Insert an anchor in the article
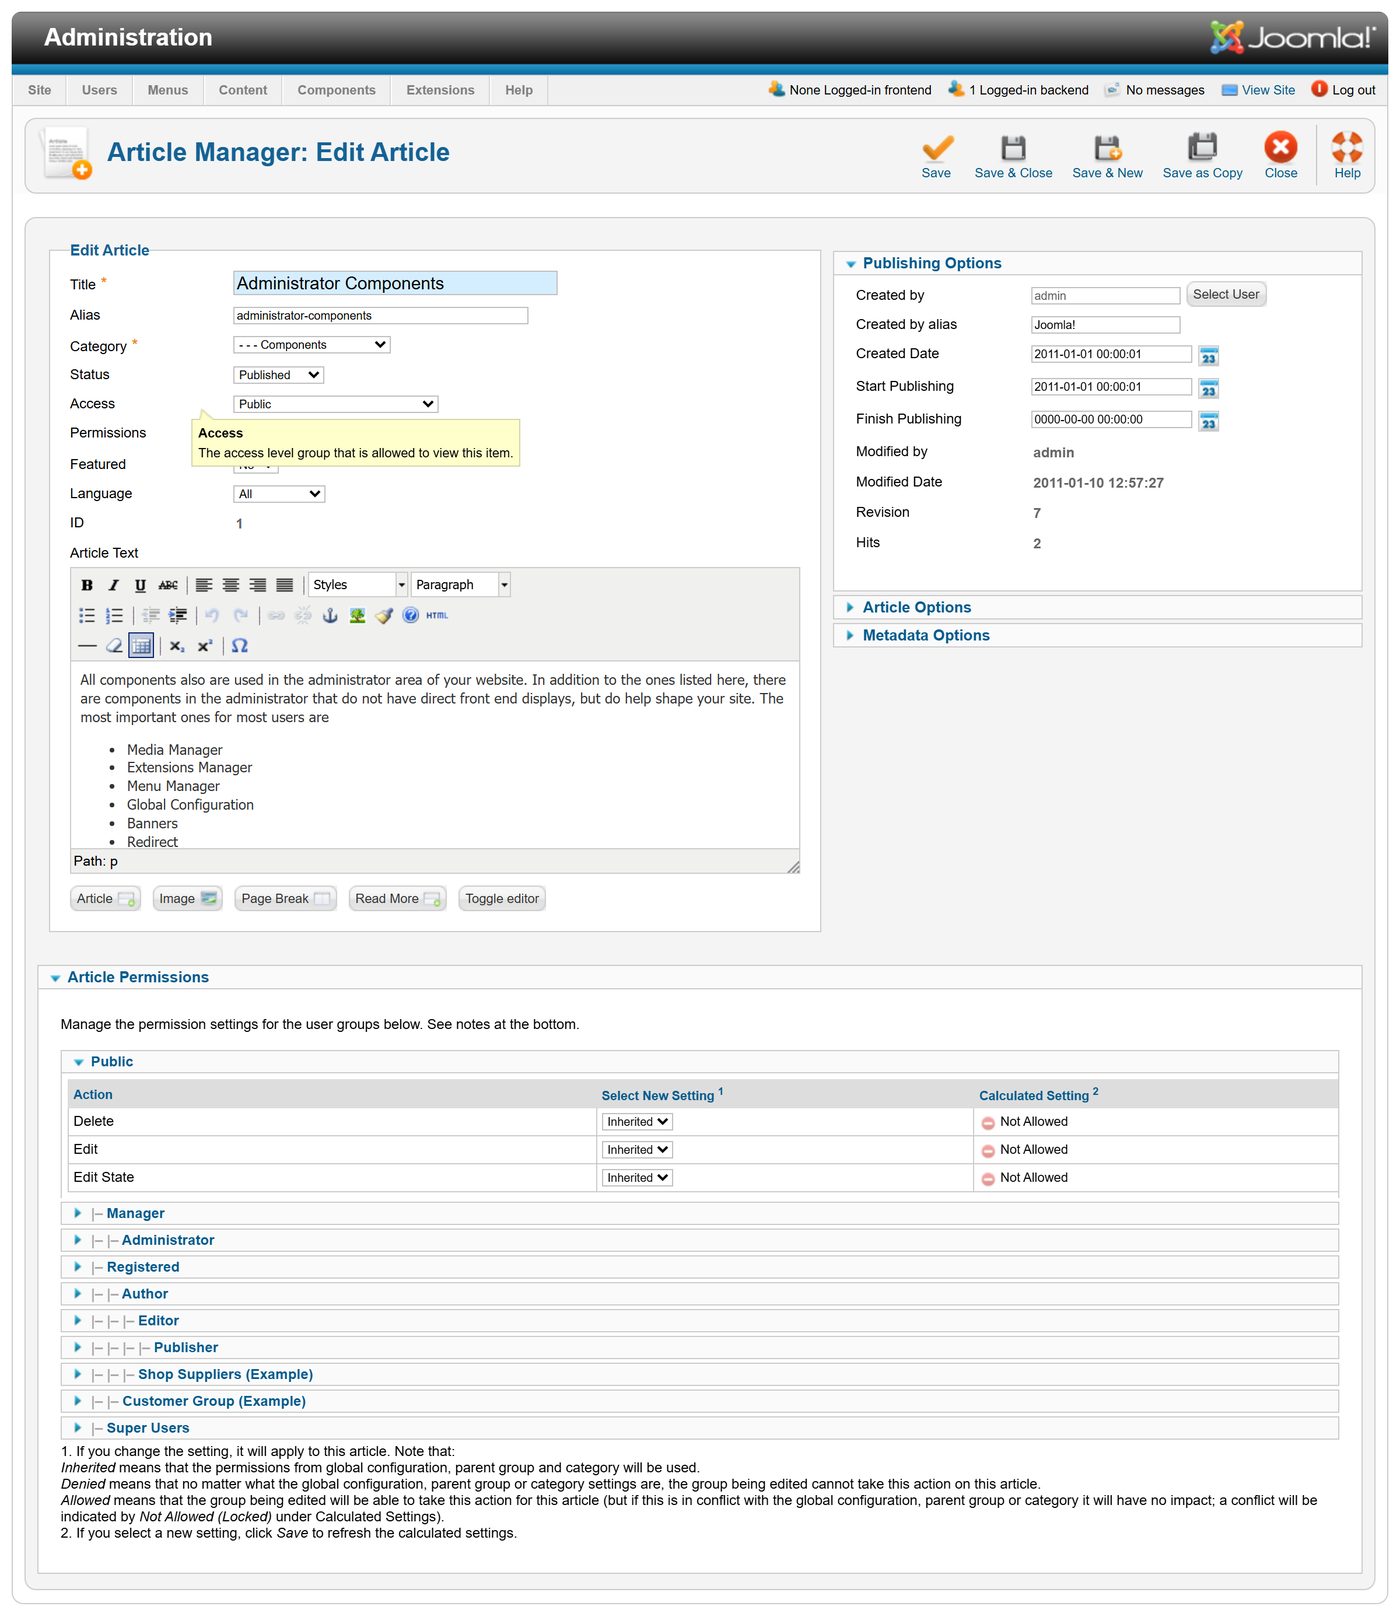1400x1610 pixels. coord(330,616)
